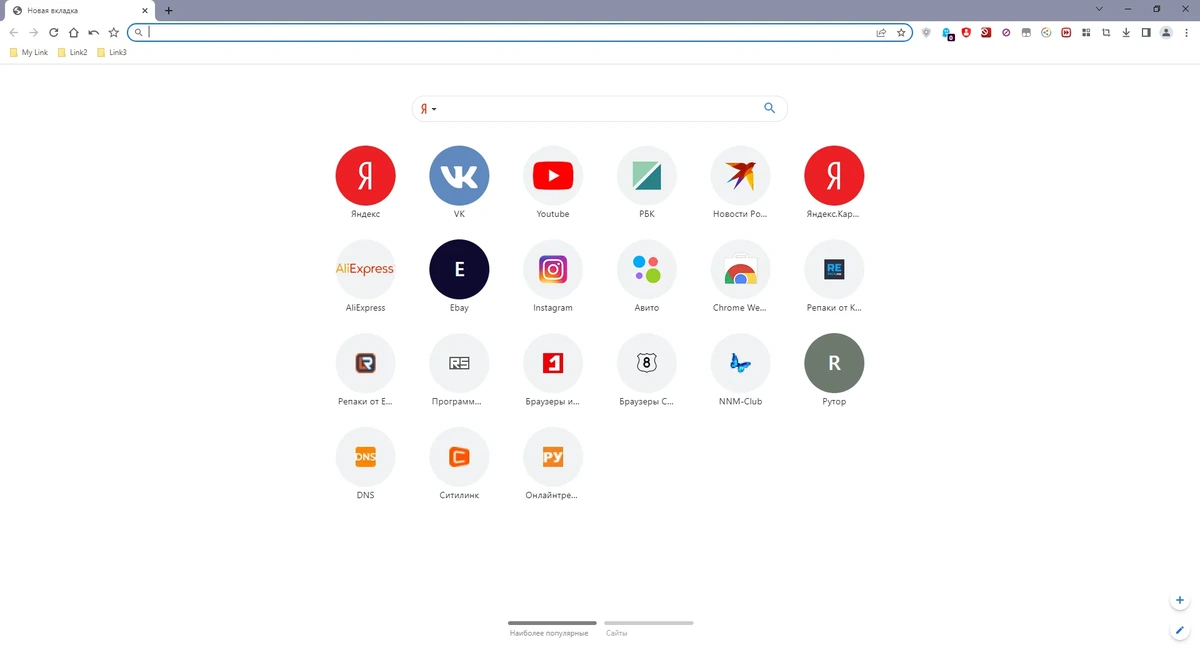Open the VK speed dial tile
The width and height of the screenshot is (1200, 650).
coord(459,176)
